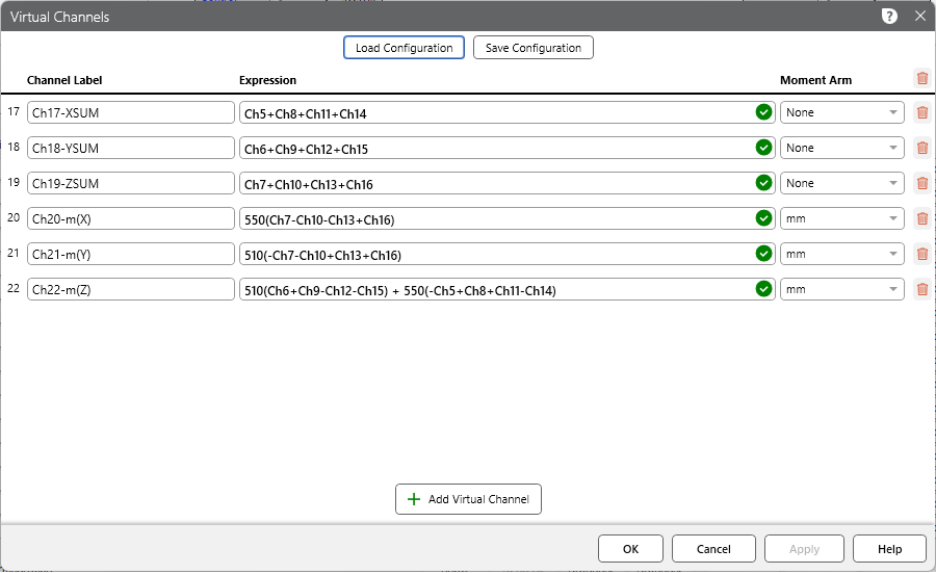The width and height of the screenshot is (936, 573).
Task: Add a new virtual channel
Action: (x=468, y=499)
